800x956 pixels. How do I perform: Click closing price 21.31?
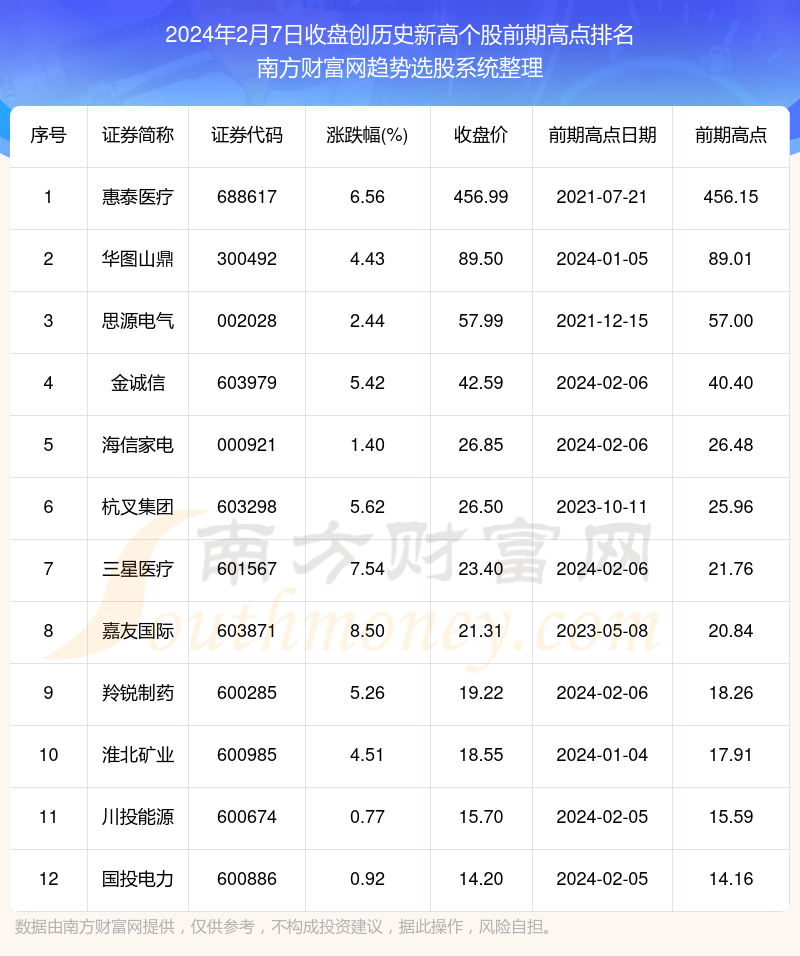pos(481,630)
